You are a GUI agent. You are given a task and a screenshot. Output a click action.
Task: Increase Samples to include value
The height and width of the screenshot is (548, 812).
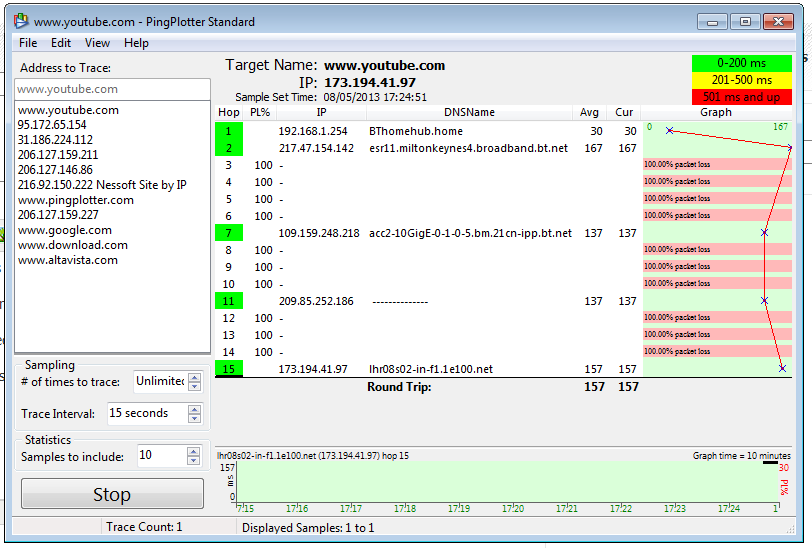pyautogui.click(x=194, y=452)
